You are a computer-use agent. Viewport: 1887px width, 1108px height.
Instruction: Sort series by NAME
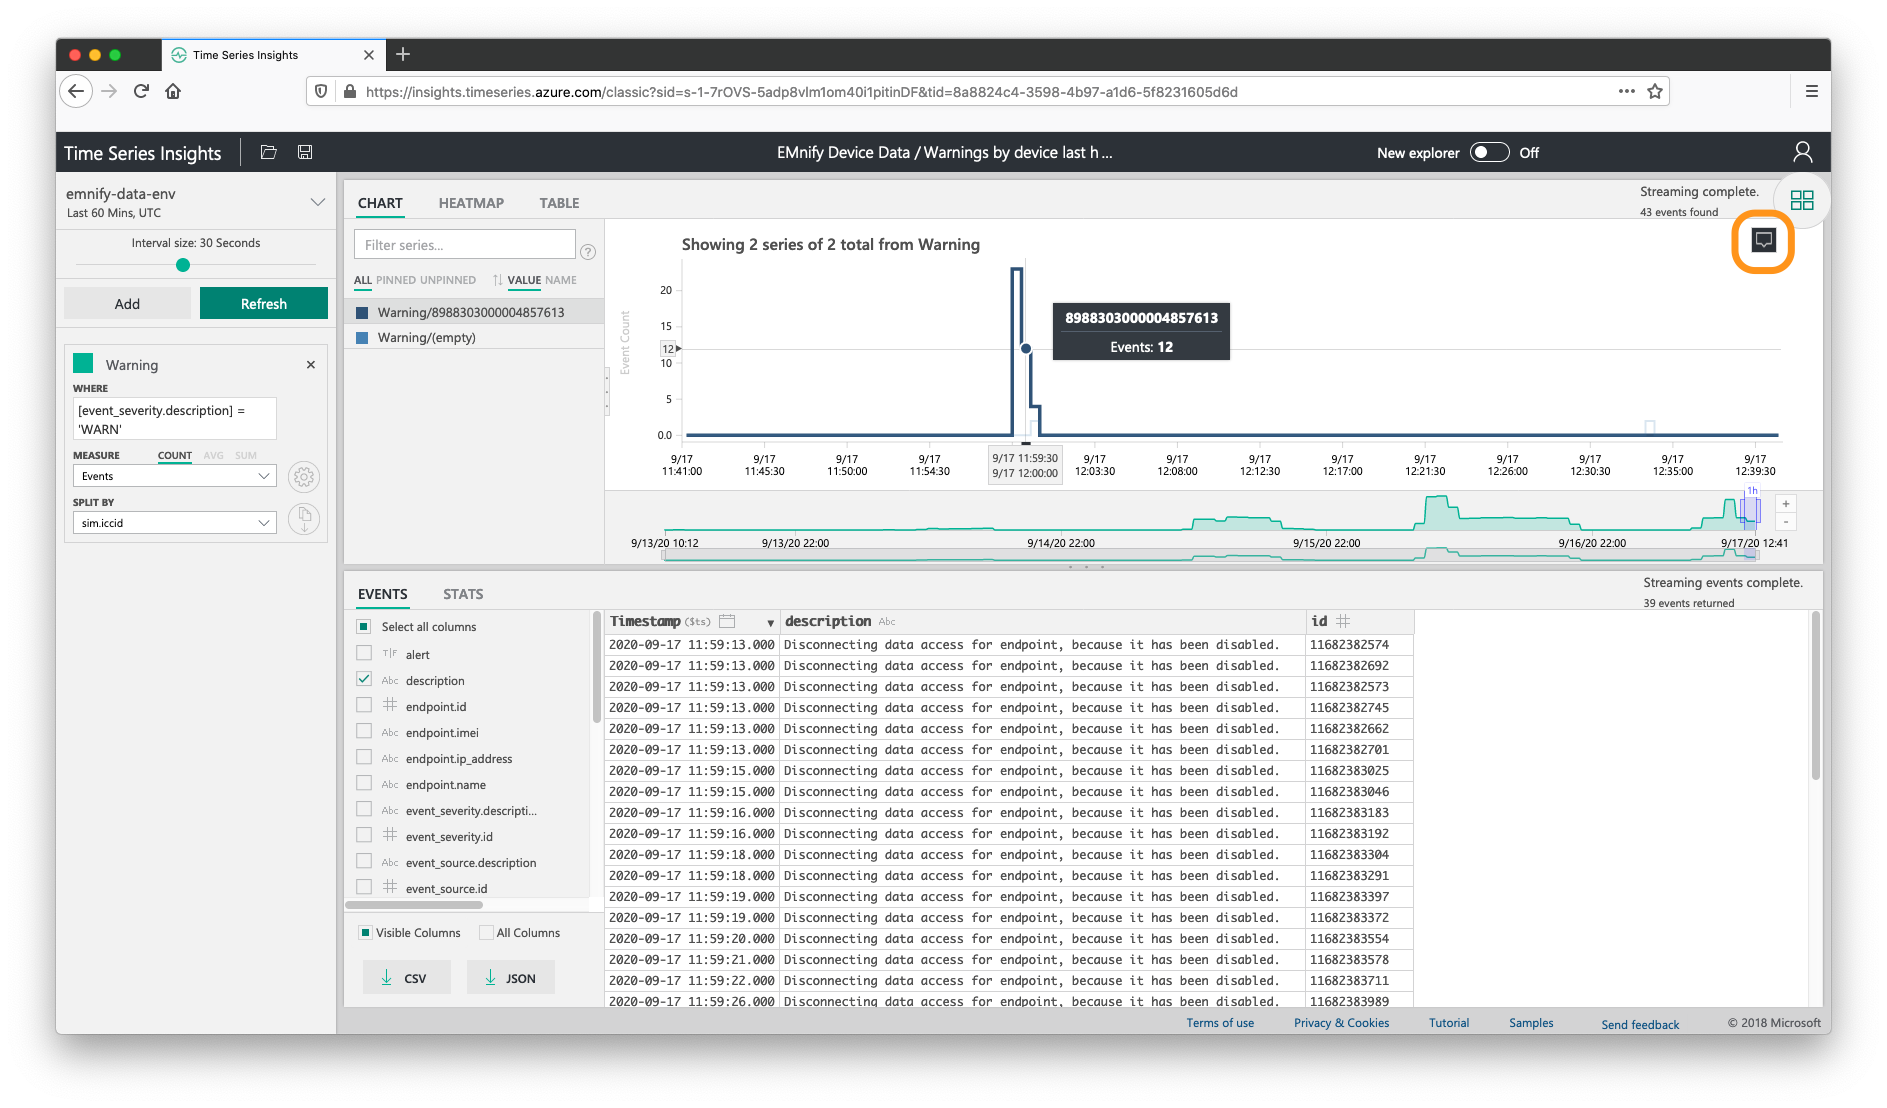(561, 280)
